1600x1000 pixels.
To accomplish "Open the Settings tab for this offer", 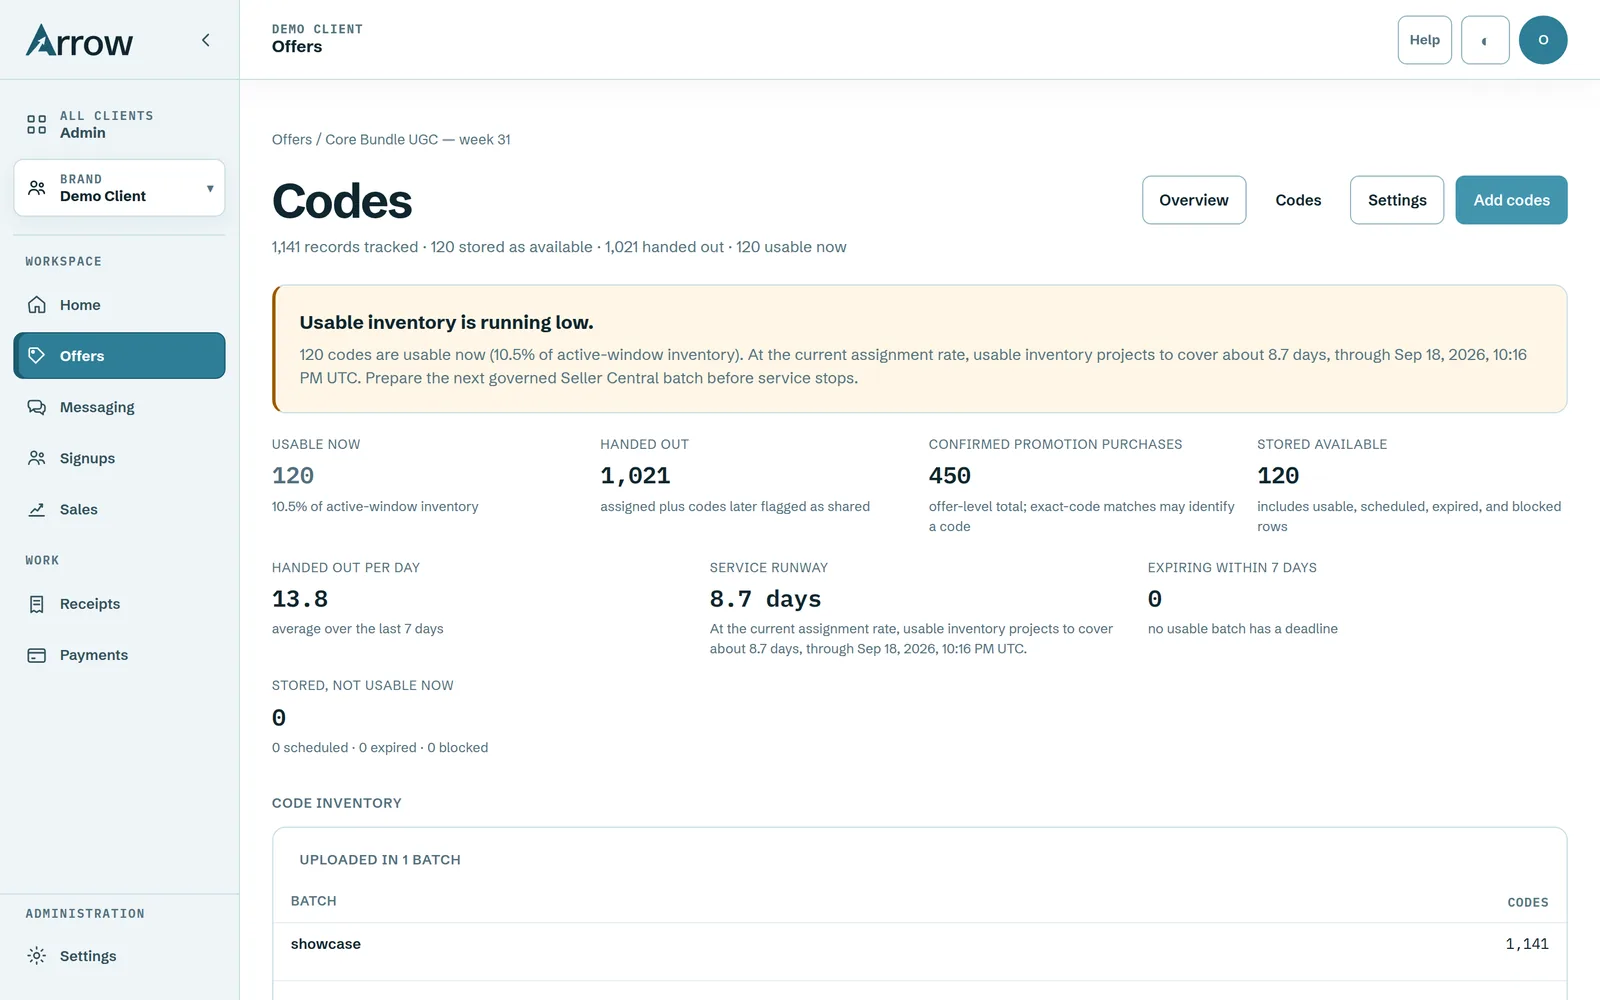I will pos(1397,200).
